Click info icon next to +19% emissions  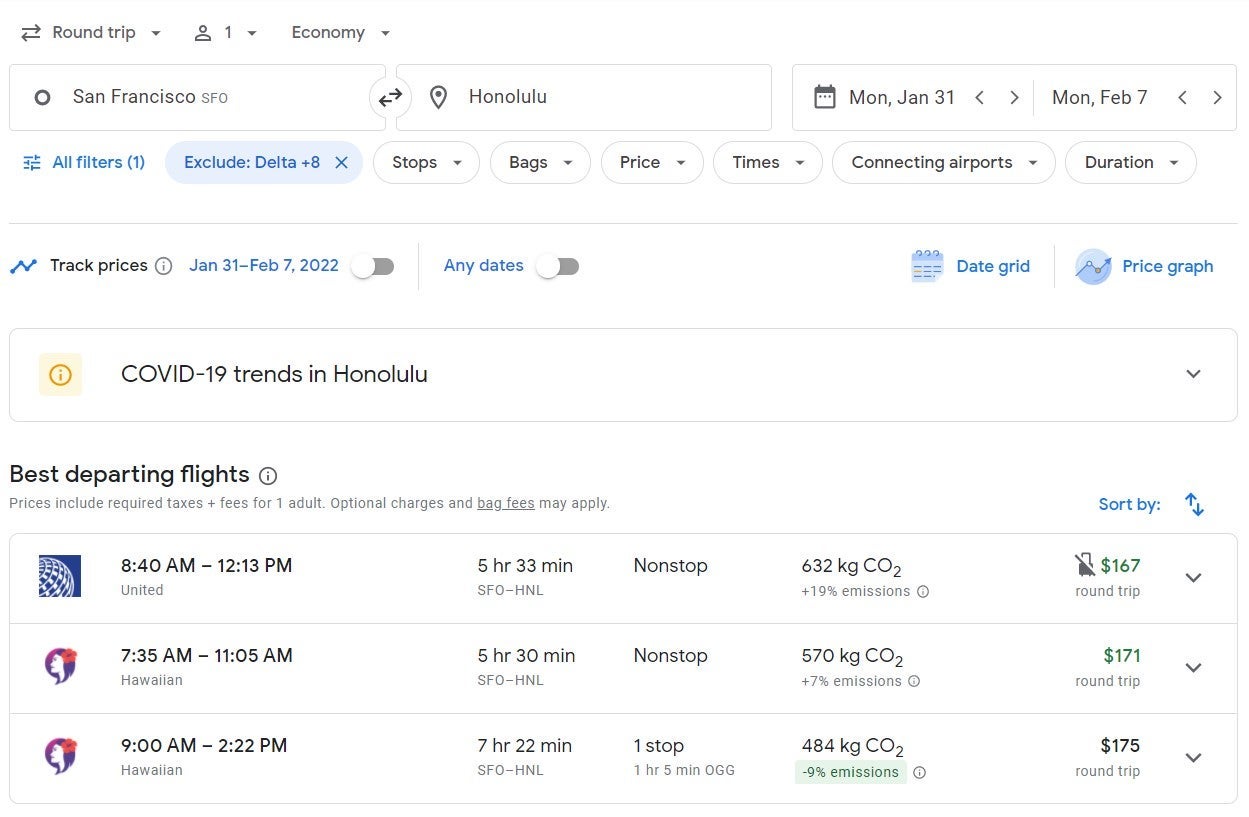click(923, 591)
